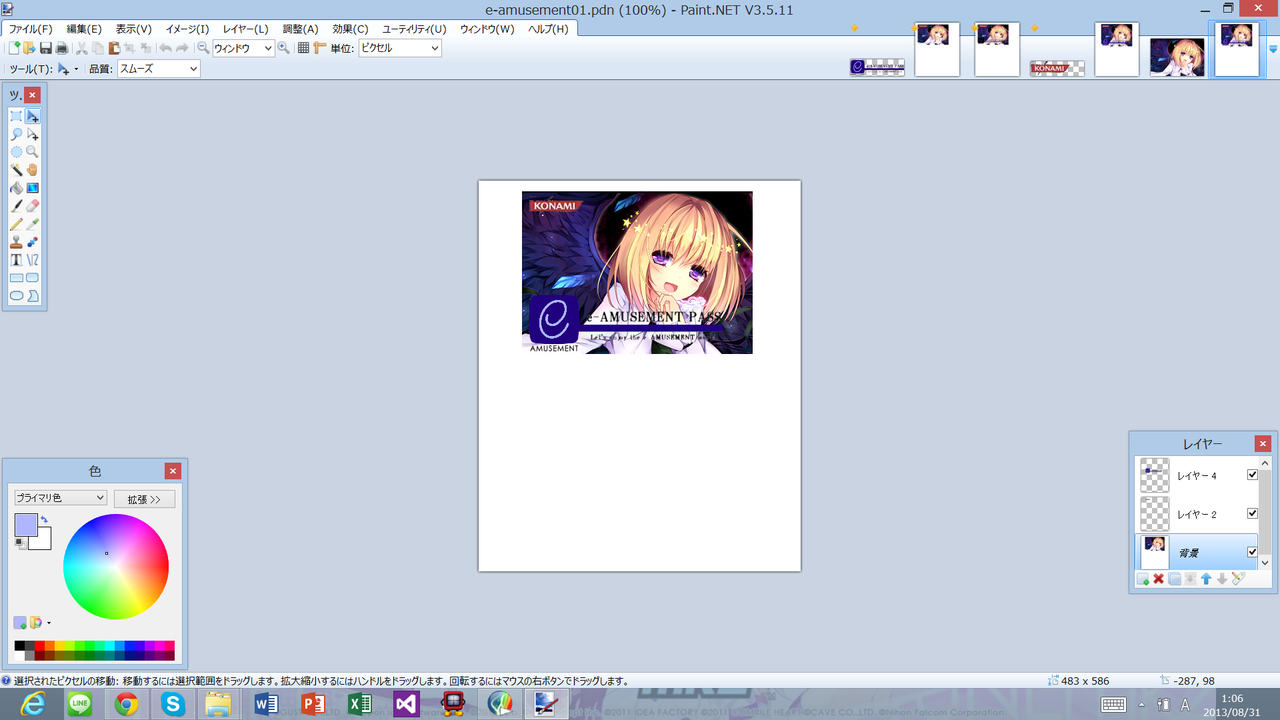1280x720 pixels.
Task: Activate the Text tool
Action: click(16, 260)
